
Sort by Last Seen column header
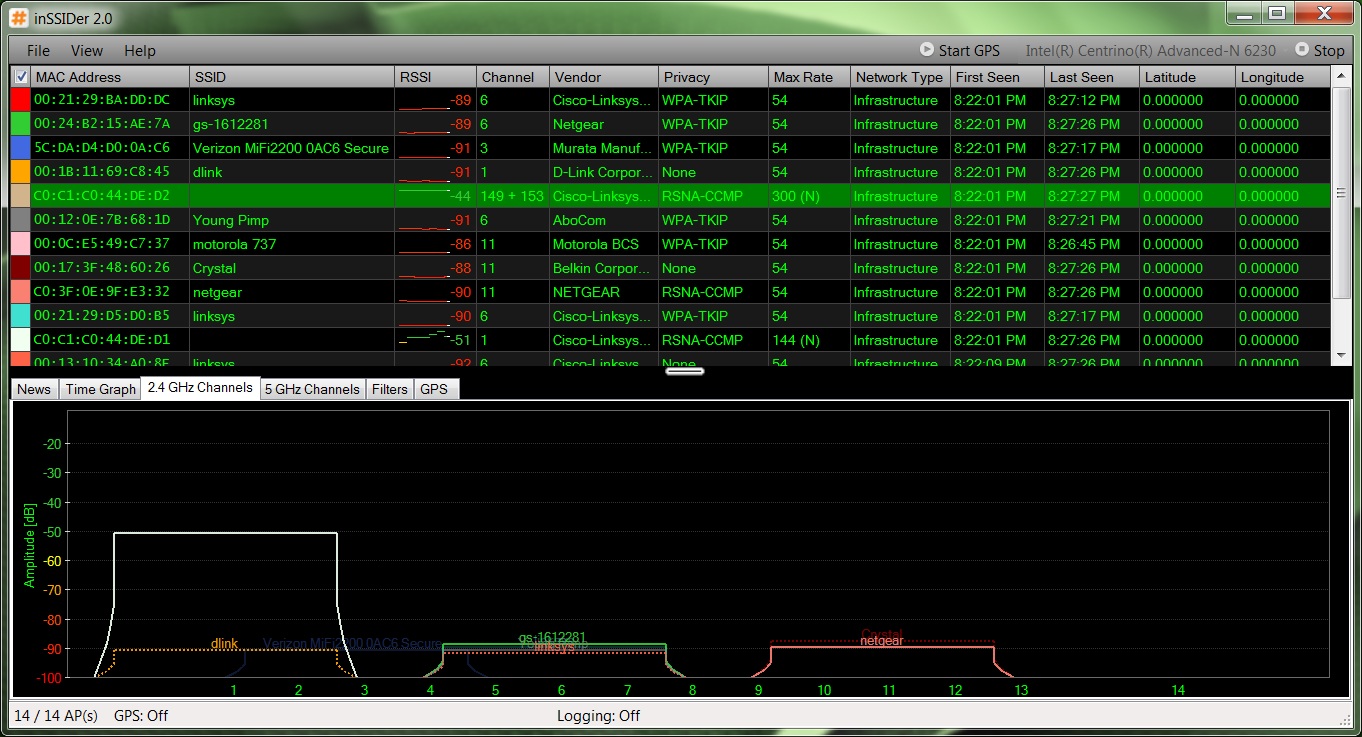1091,77
